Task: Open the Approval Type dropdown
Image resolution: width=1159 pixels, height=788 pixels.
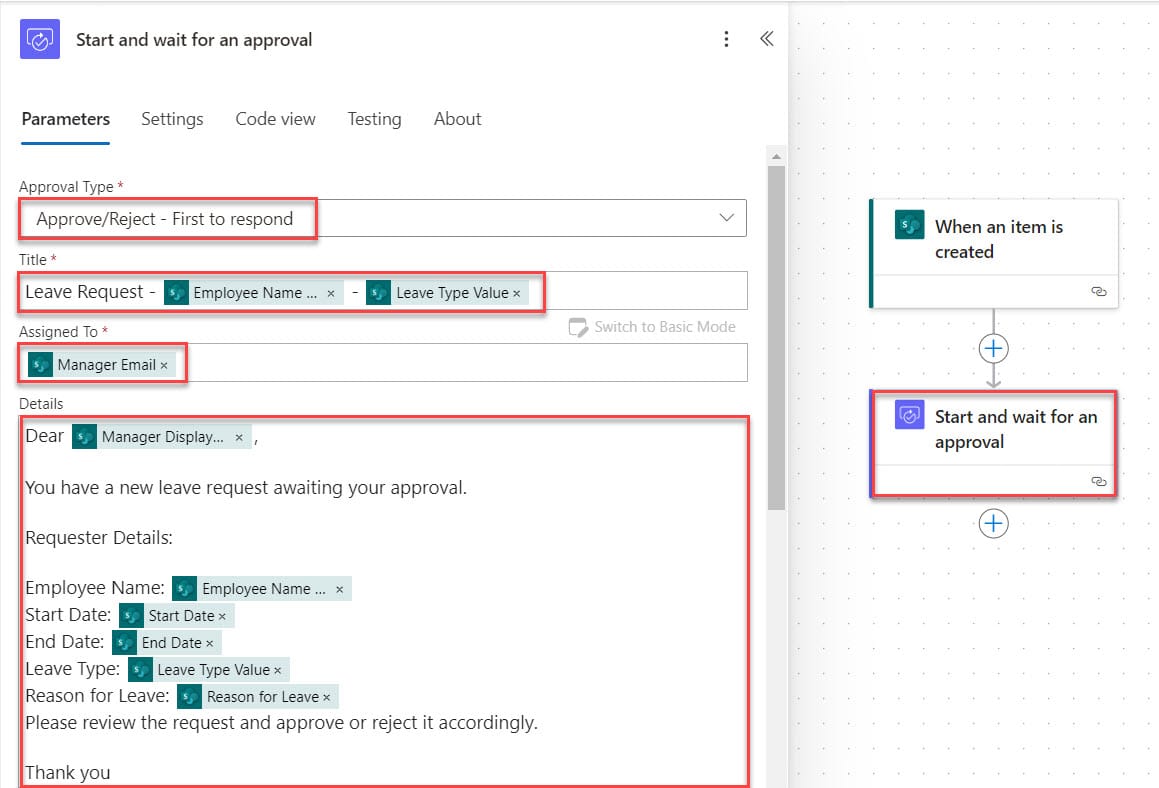Action: tap(727, 217)
